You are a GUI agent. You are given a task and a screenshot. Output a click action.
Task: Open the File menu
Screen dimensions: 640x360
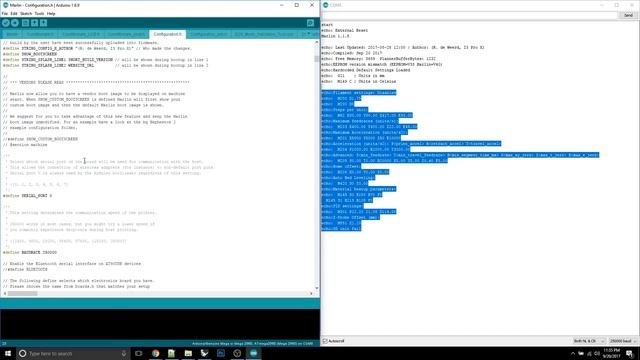coord(4,13)
